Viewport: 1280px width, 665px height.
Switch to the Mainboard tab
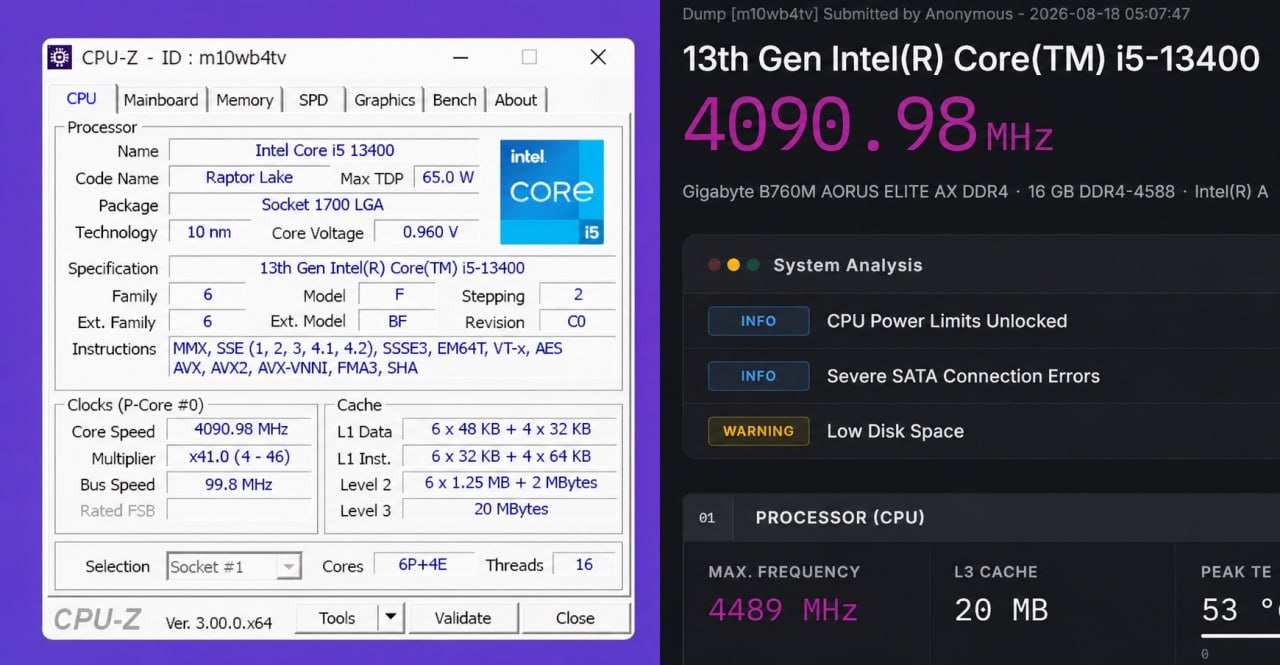tap(161, 100)
